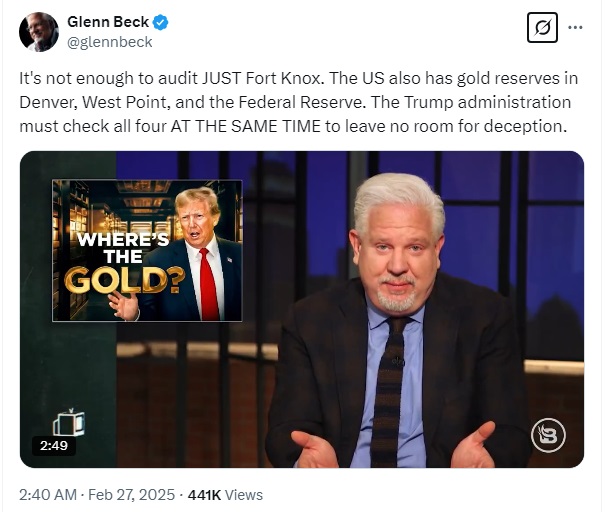
Task: View the 441K Views analytics
Action: (225, 495)
